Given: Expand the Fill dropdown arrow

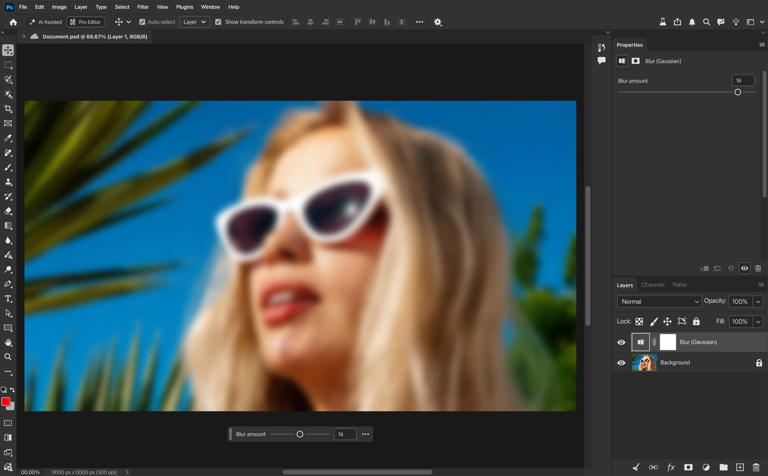Looking at the screenshot, I should [x=758, y=322].
